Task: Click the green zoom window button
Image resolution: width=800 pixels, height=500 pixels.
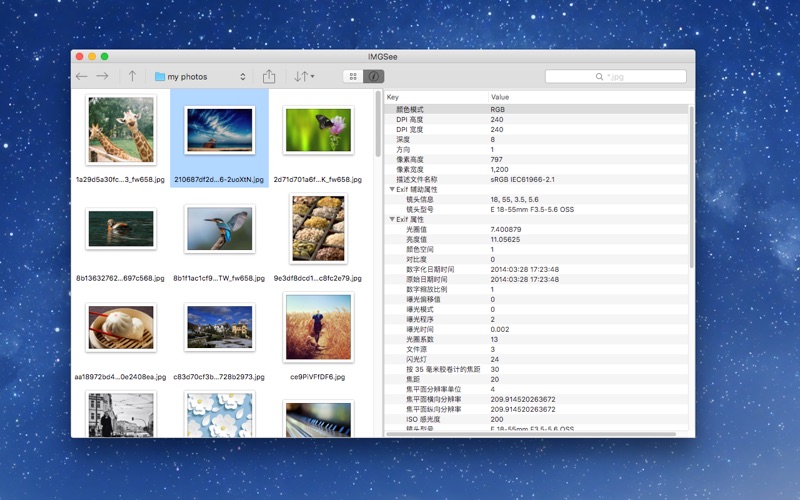Action: (105, 57)
